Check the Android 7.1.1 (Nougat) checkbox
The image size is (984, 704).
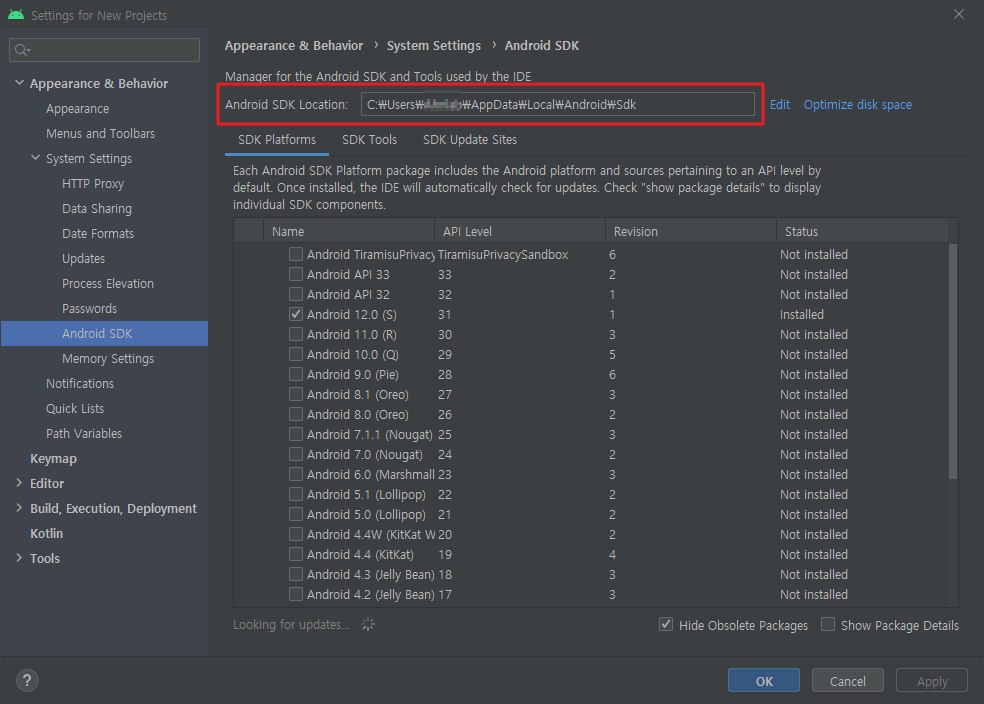[296, 434]
